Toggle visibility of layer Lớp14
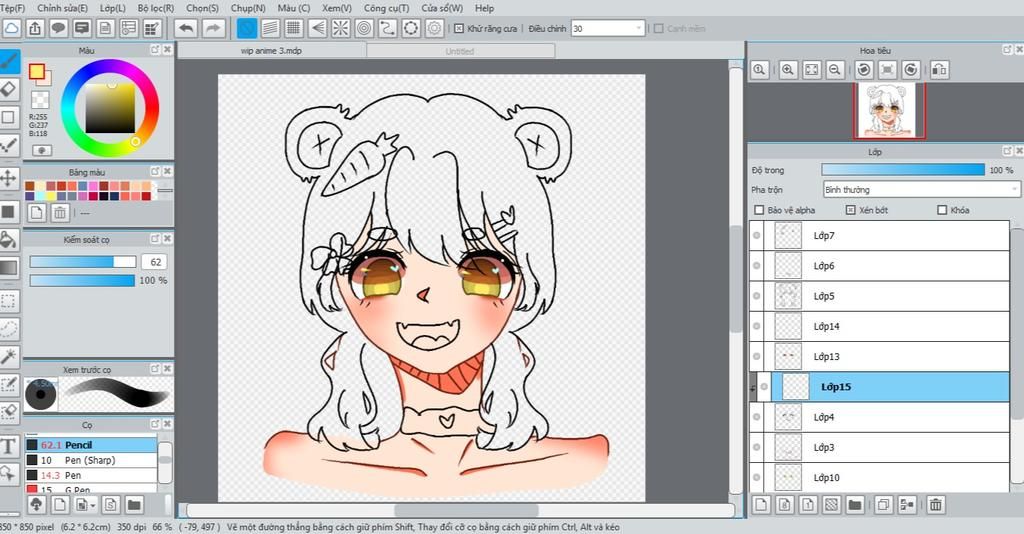Viewport: 1024px width, 534px height. coord(757,326)
